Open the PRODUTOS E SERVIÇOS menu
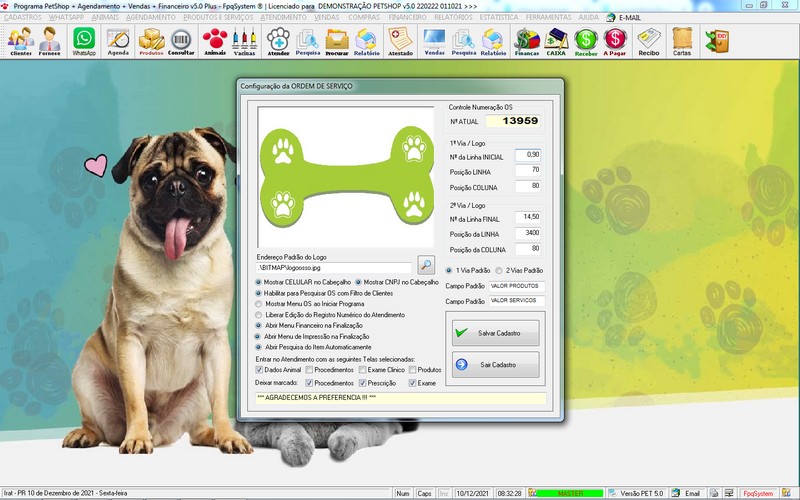This screenshot has height=500, width=800. (218, 17)
